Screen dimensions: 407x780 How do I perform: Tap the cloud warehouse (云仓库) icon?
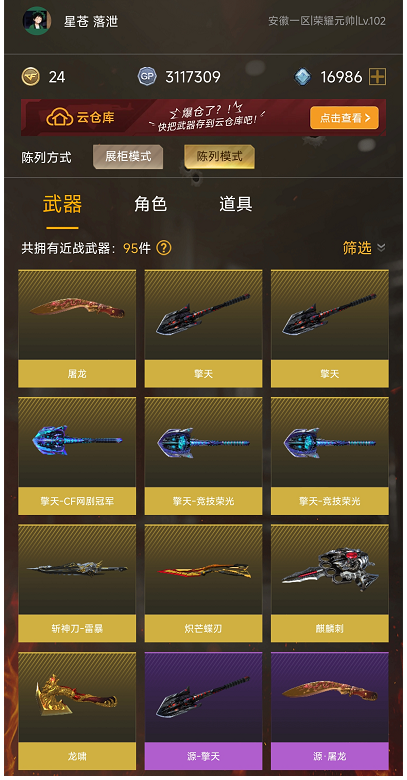pyautogui.click(x=56, y=117)
